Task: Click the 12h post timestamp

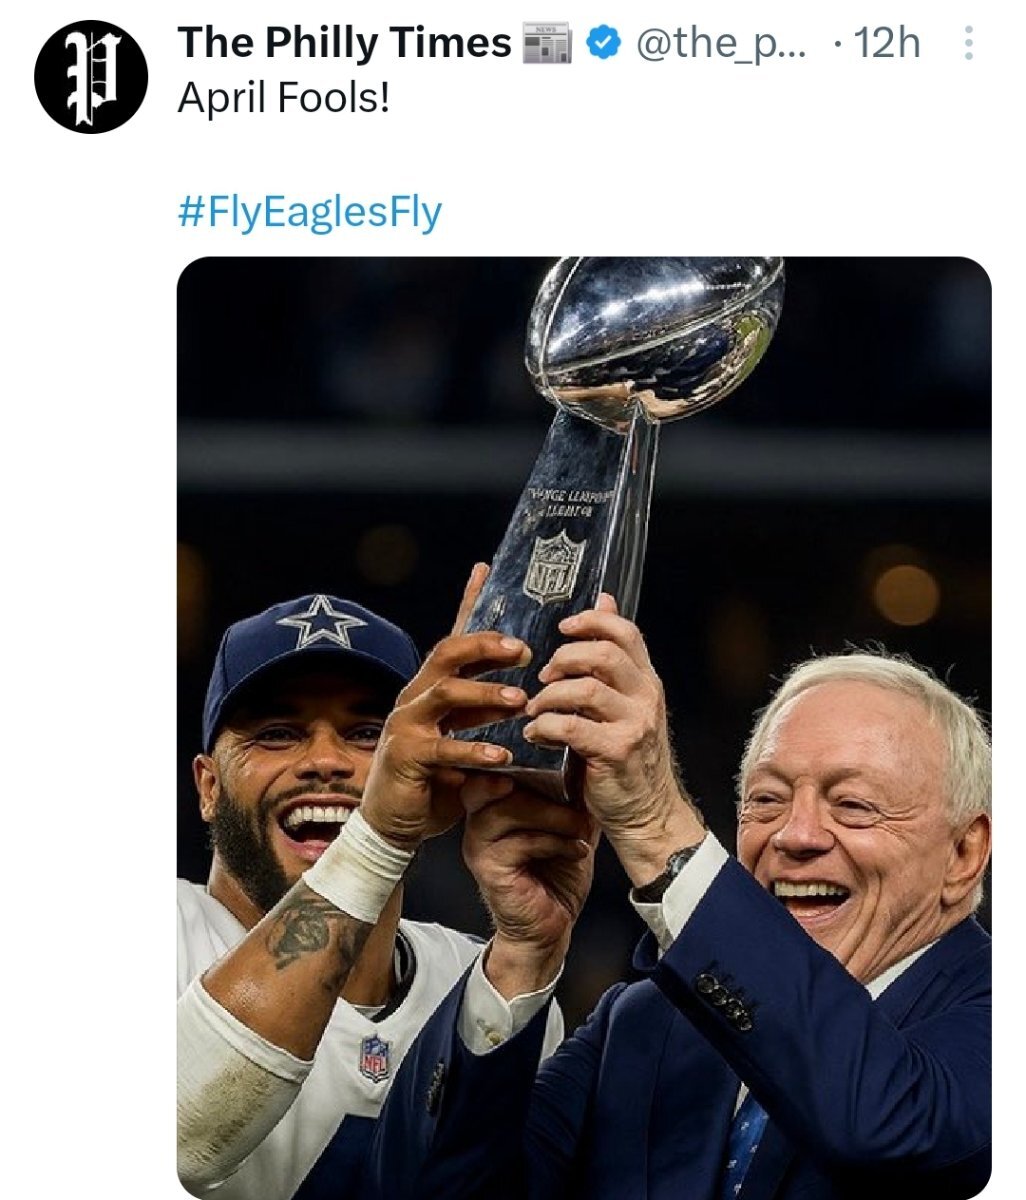Action: pyautogui.click(x=885, y=44)
